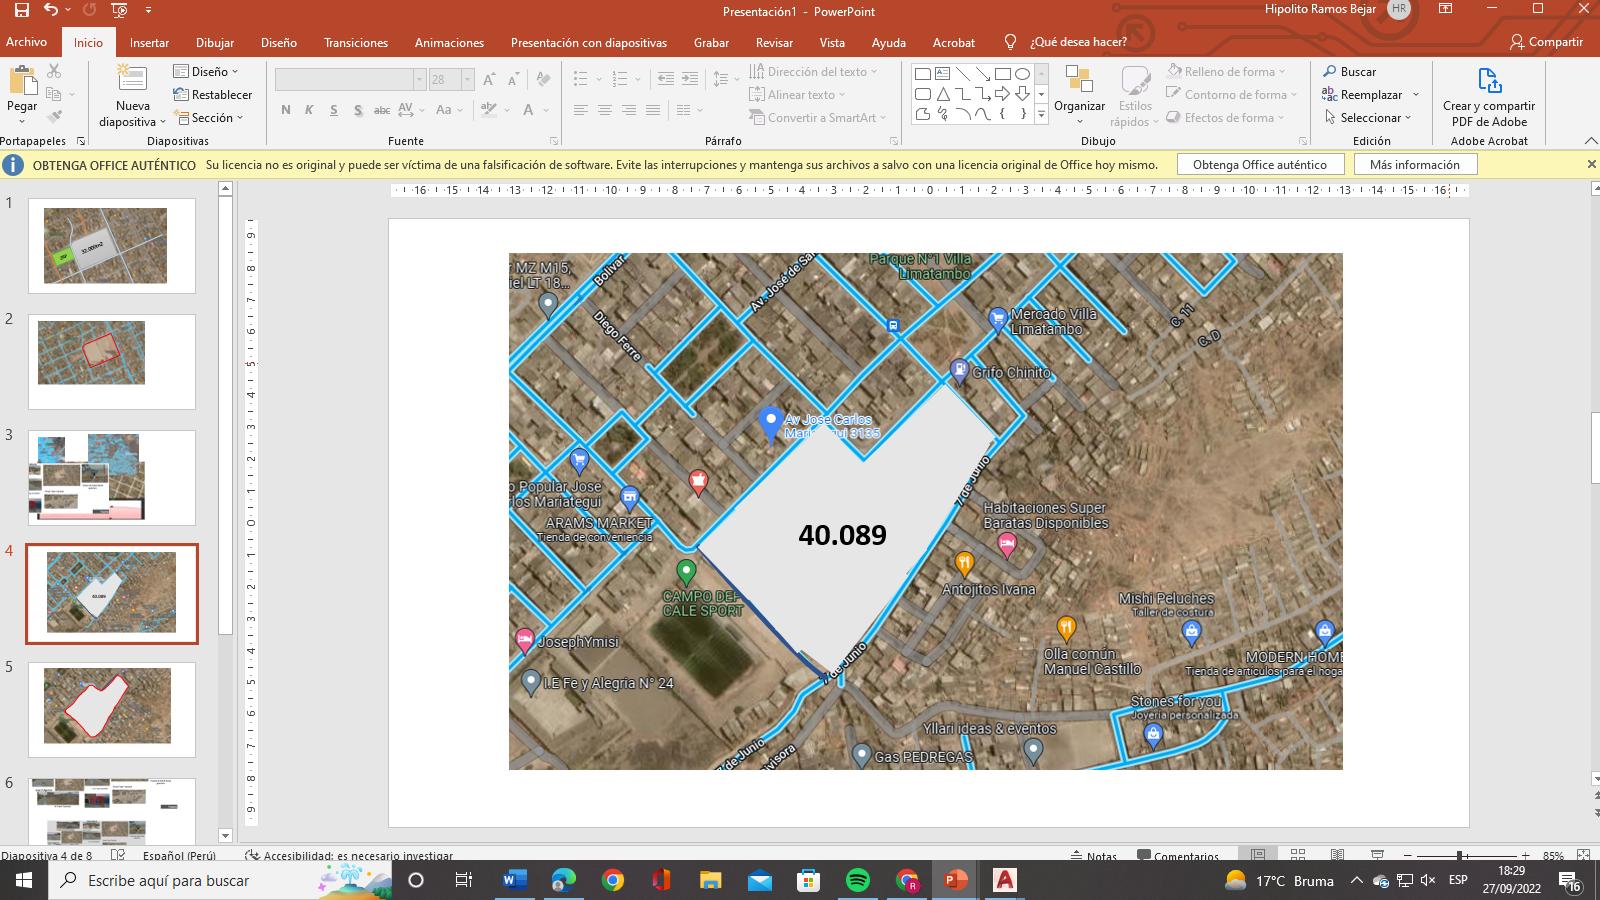Undo the last action

point(51,11)
